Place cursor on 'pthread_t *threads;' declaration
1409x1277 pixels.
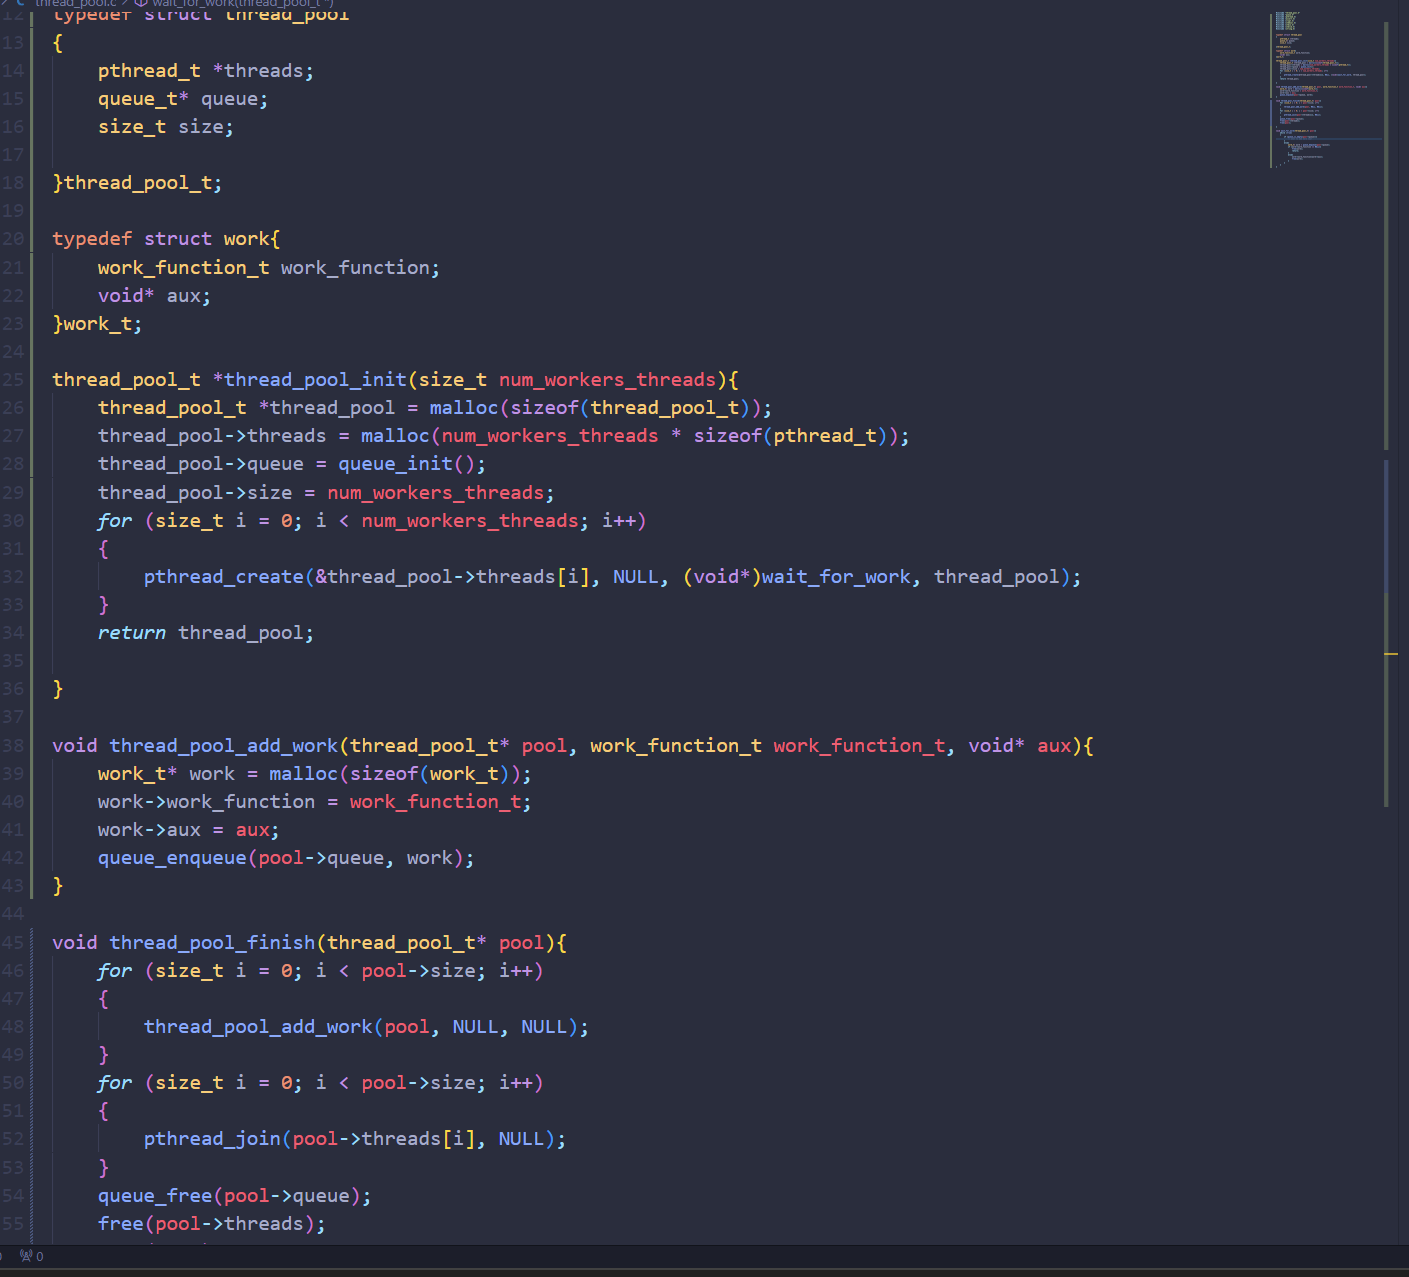[x=205, y=71]
